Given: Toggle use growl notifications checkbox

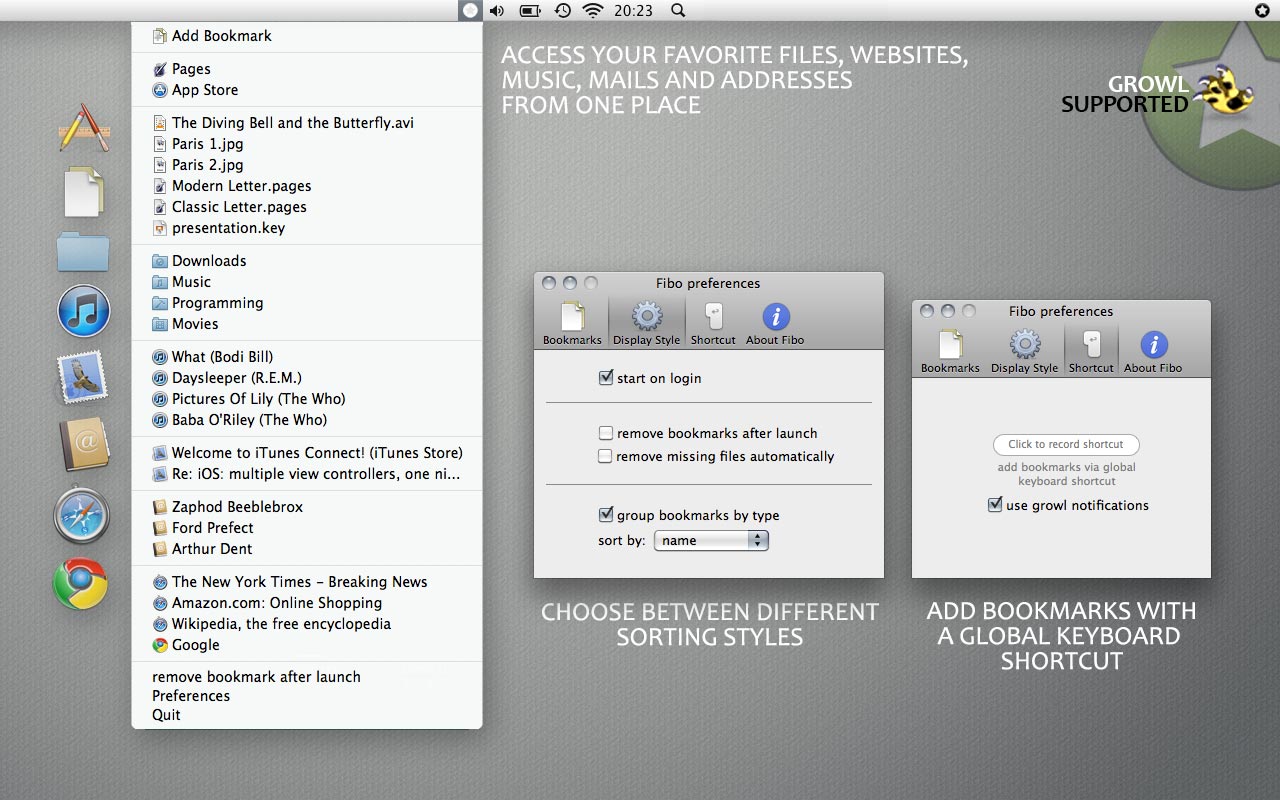Looking at the screenshot, I should (x=995, y=505).
